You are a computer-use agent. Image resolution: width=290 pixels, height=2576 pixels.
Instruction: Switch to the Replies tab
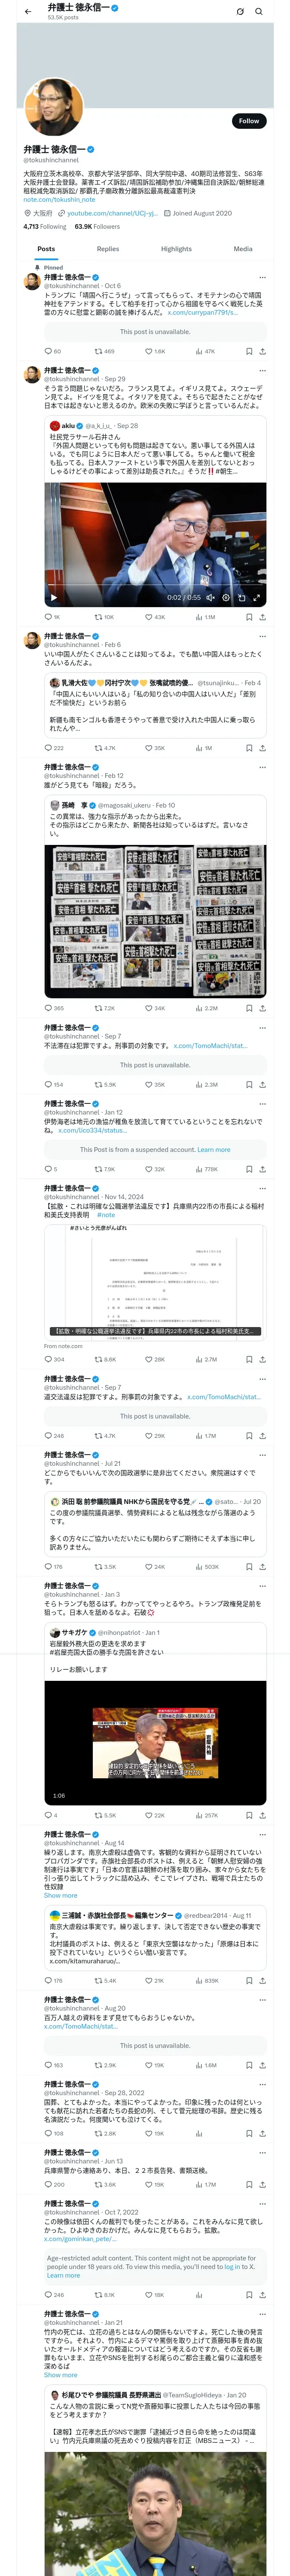click(x=108, y=249)
